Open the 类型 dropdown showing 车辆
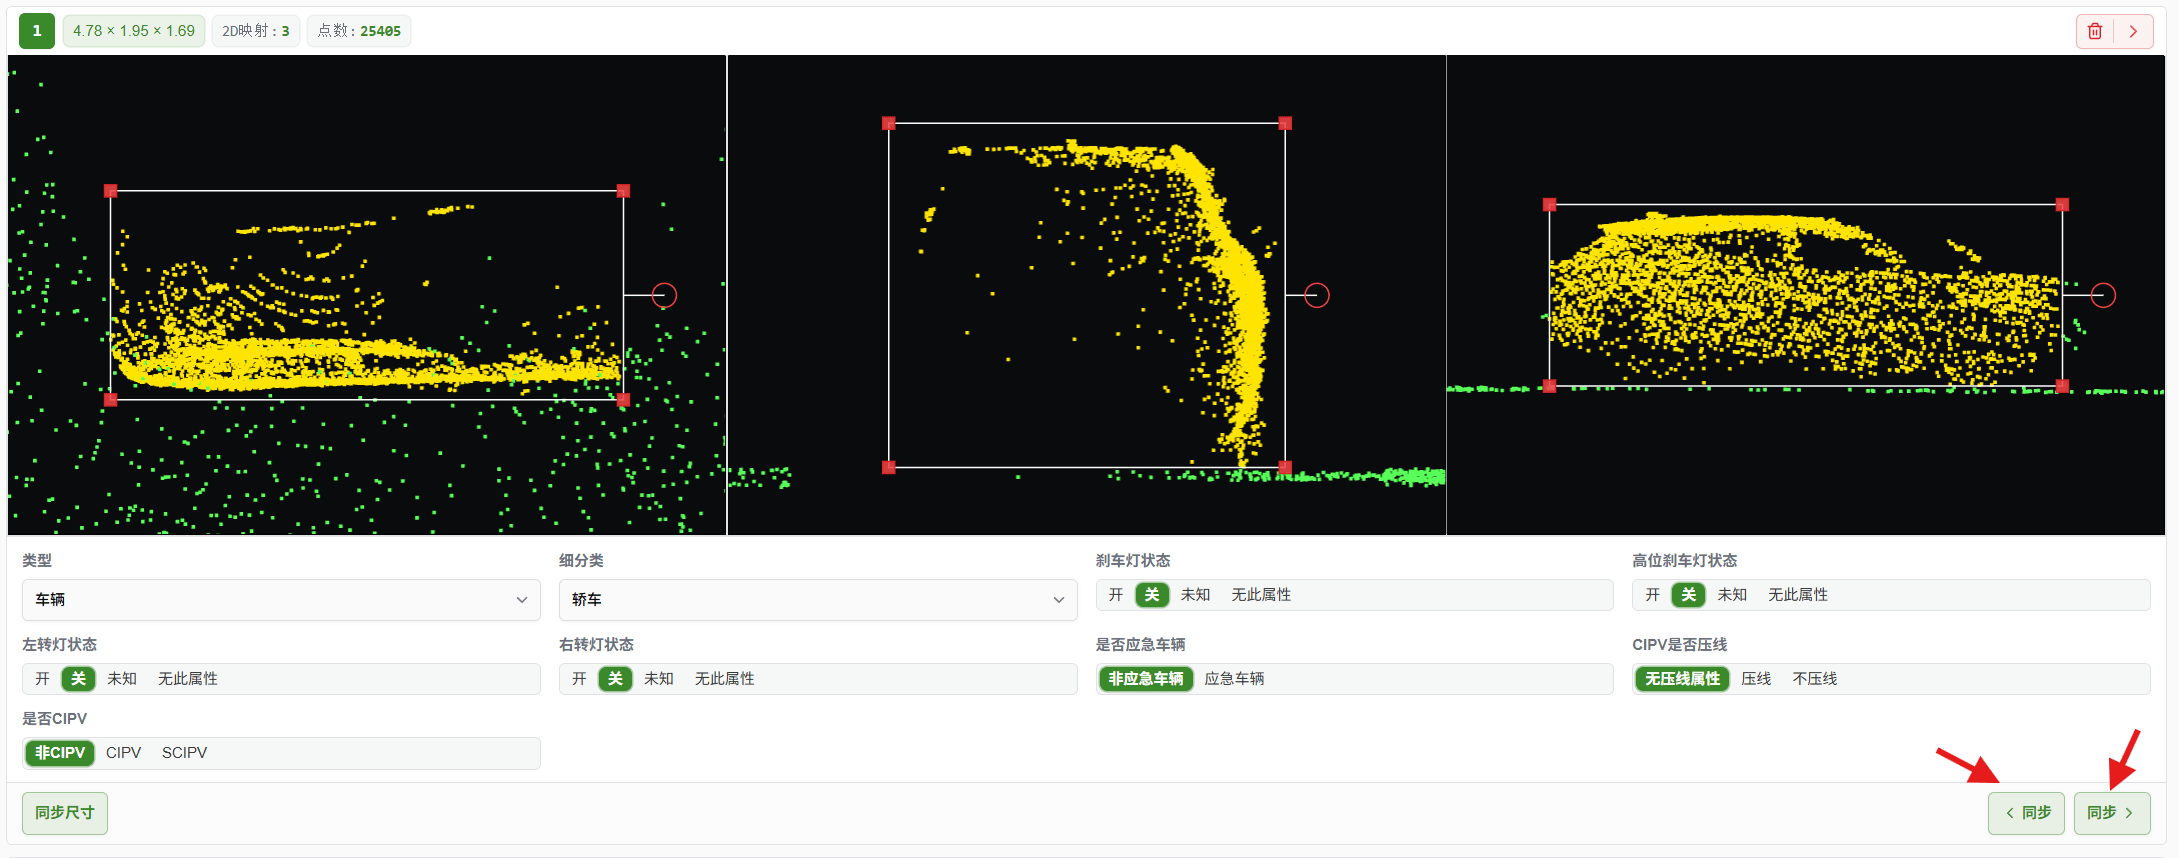2179x858 pixels. pyautogui.click(x=281, y=600)
